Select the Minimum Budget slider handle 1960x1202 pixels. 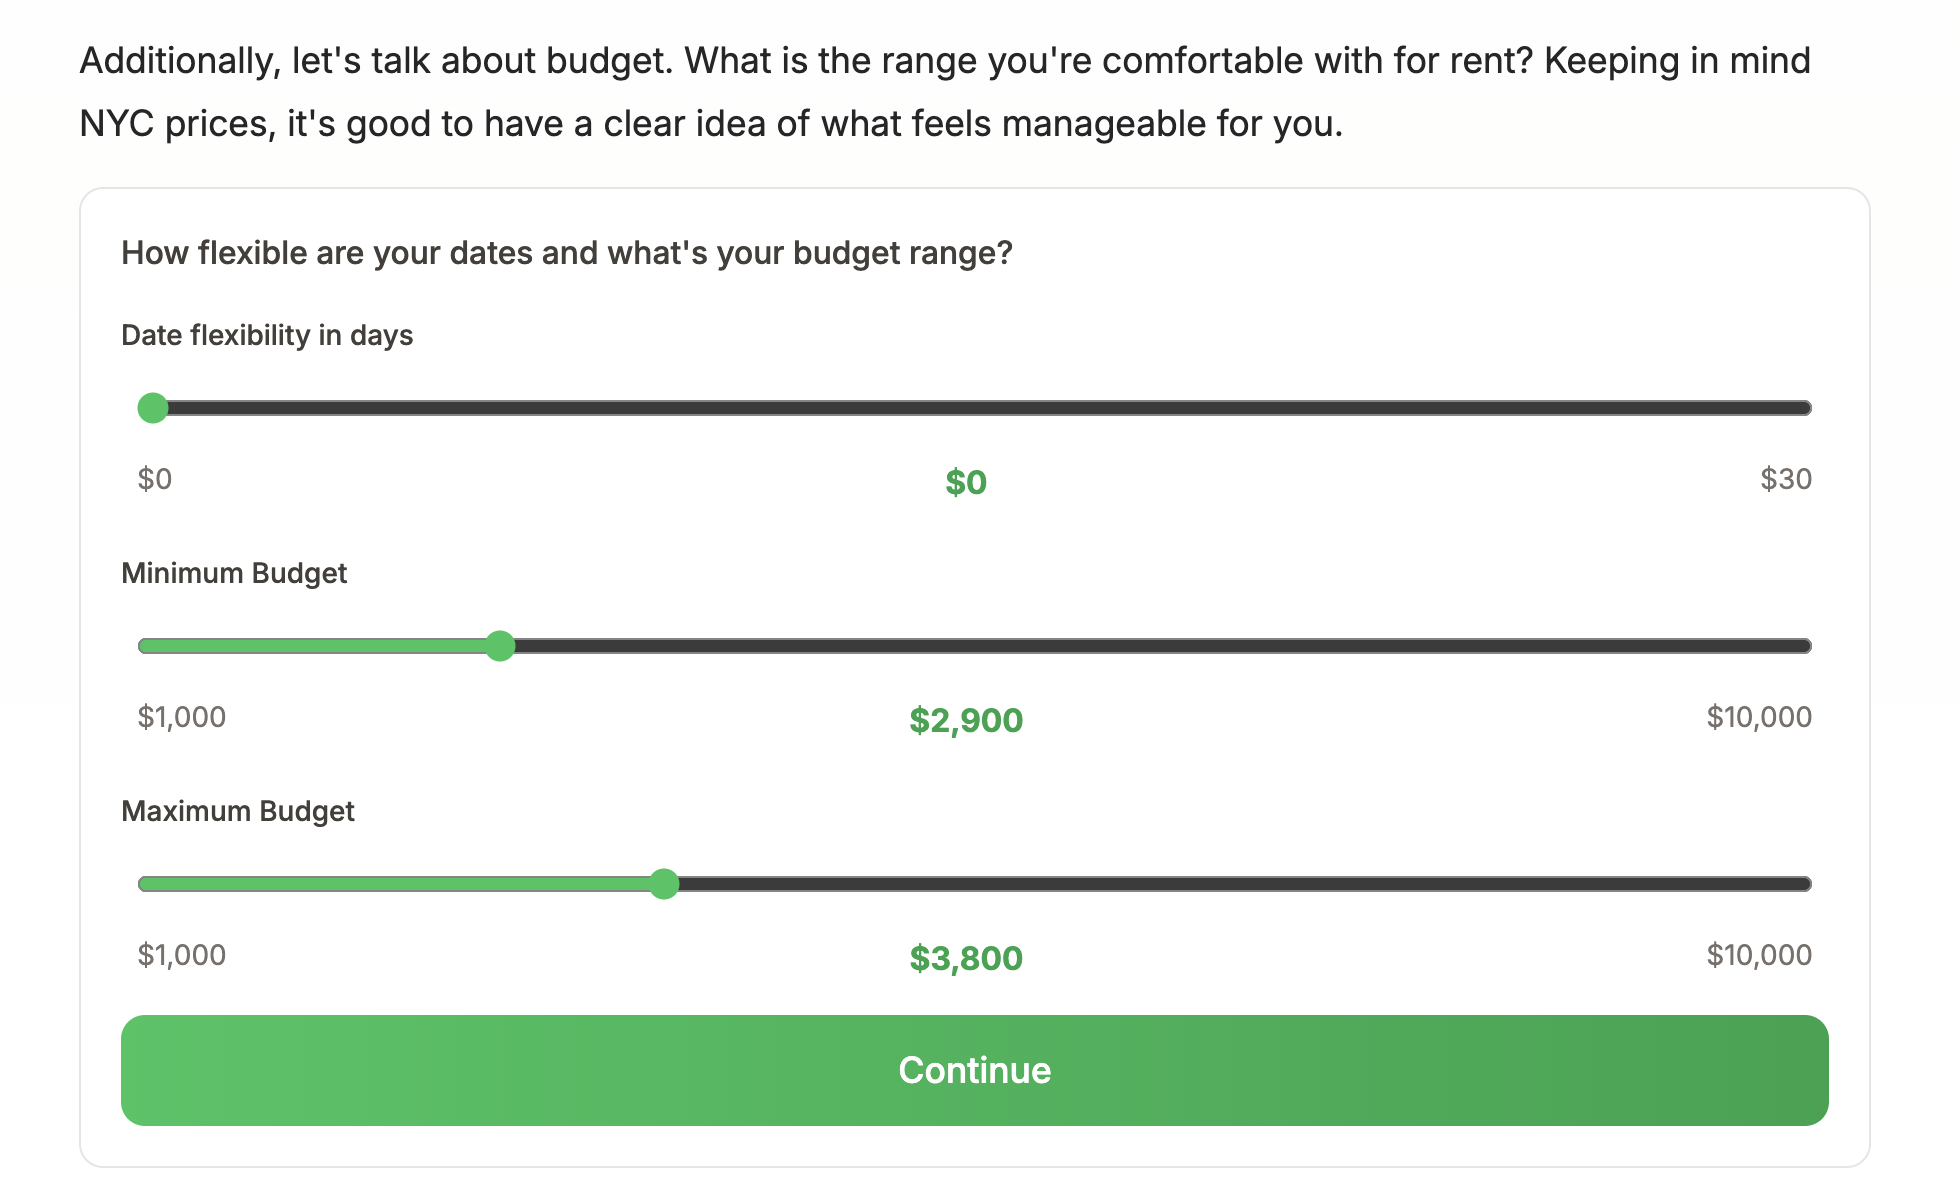point(500,646)
